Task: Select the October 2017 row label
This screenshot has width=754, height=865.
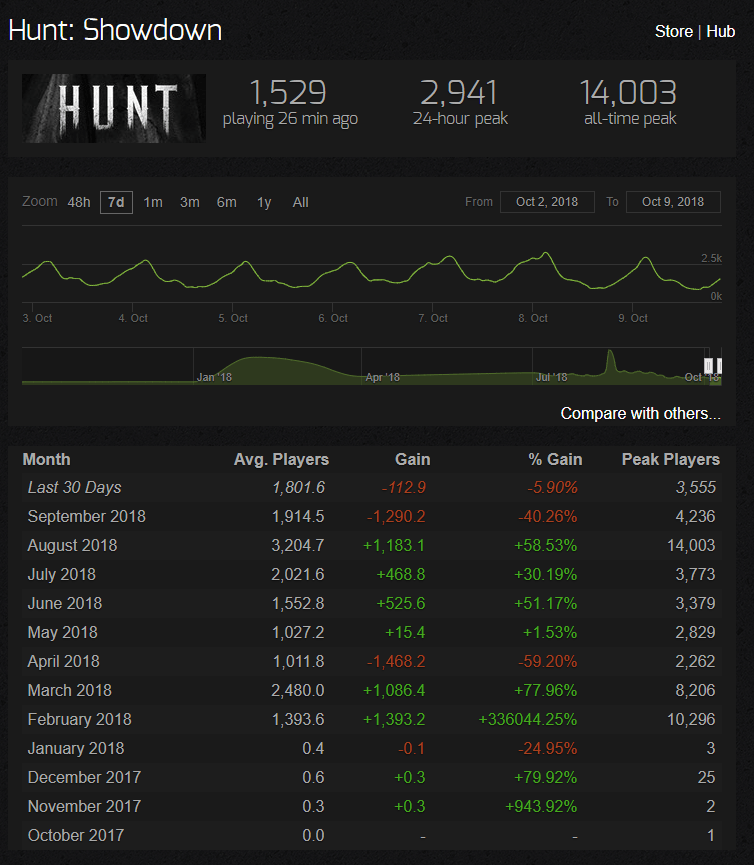Action: coord(76,835)
